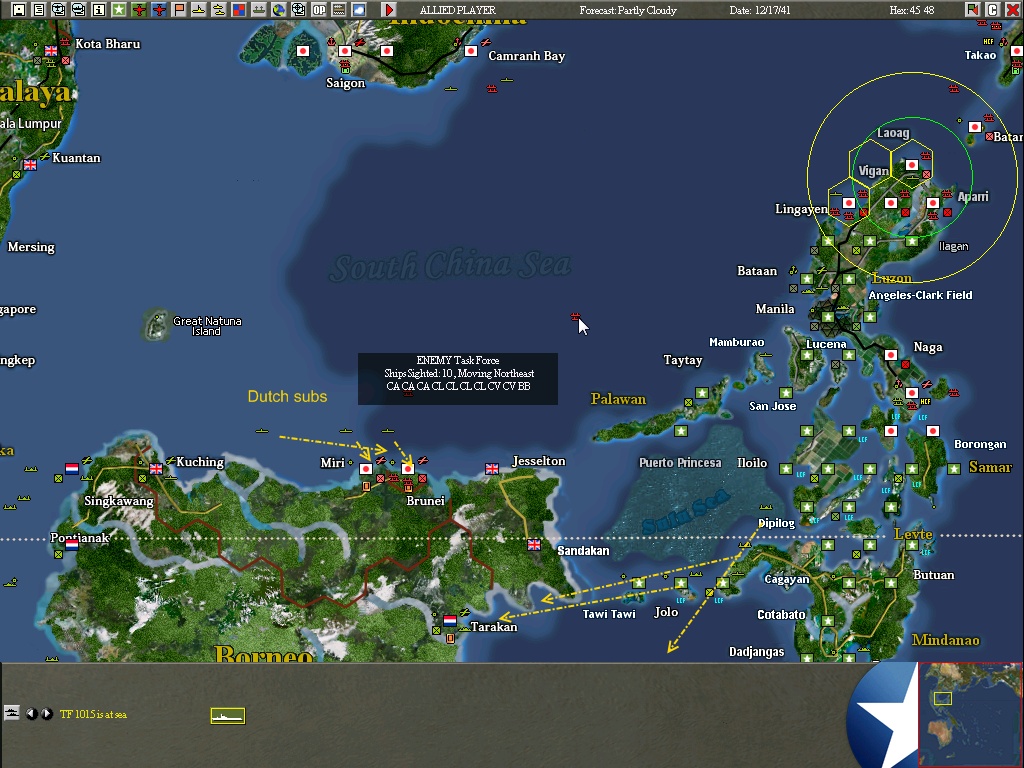Click the 'Dutch subs' annotation text
Viewport: 1024px width, 768px height.
pos(287,396)
